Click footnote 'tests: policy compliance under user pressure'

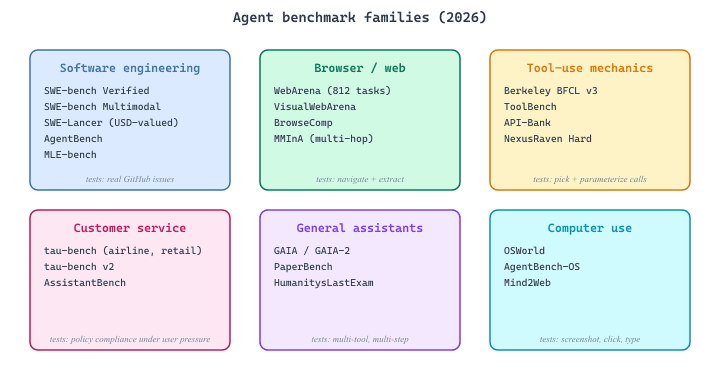[130, 339]
